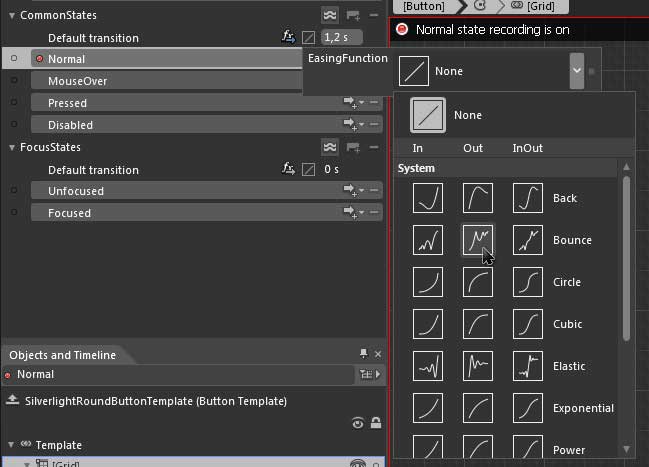Select the Normal state

166,59
